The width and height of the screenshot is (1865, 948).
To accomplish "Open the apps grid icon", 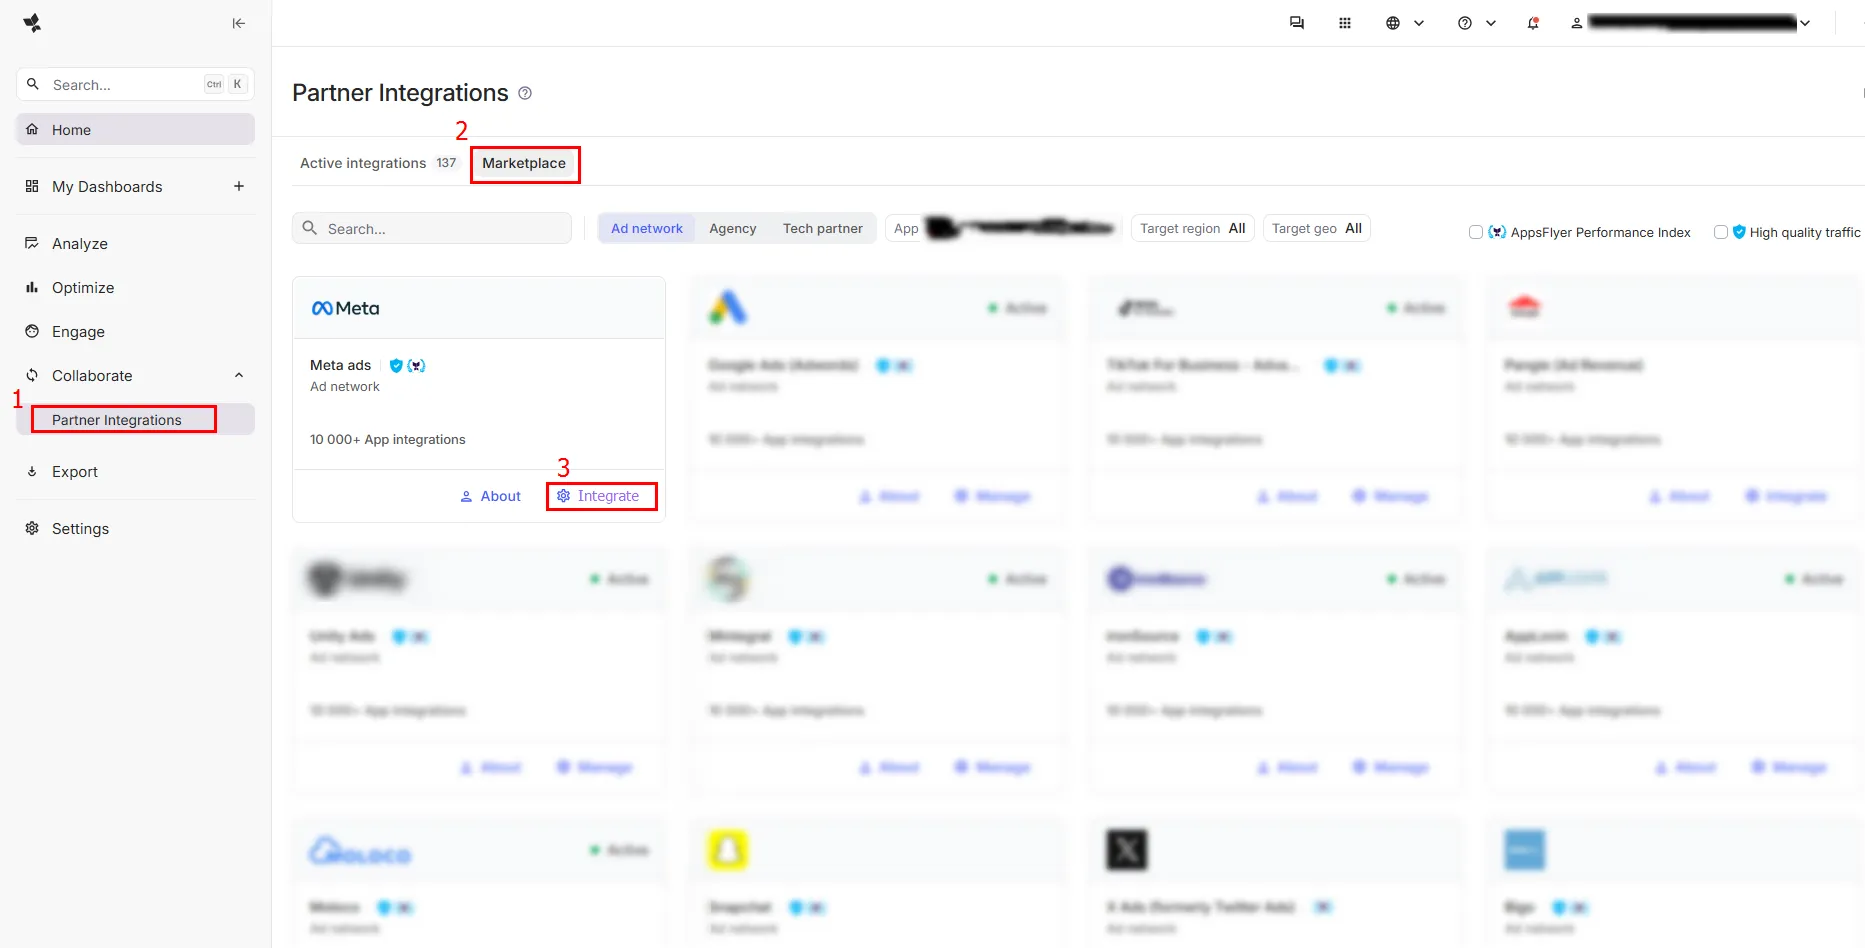I will [x=1345, y=23].
